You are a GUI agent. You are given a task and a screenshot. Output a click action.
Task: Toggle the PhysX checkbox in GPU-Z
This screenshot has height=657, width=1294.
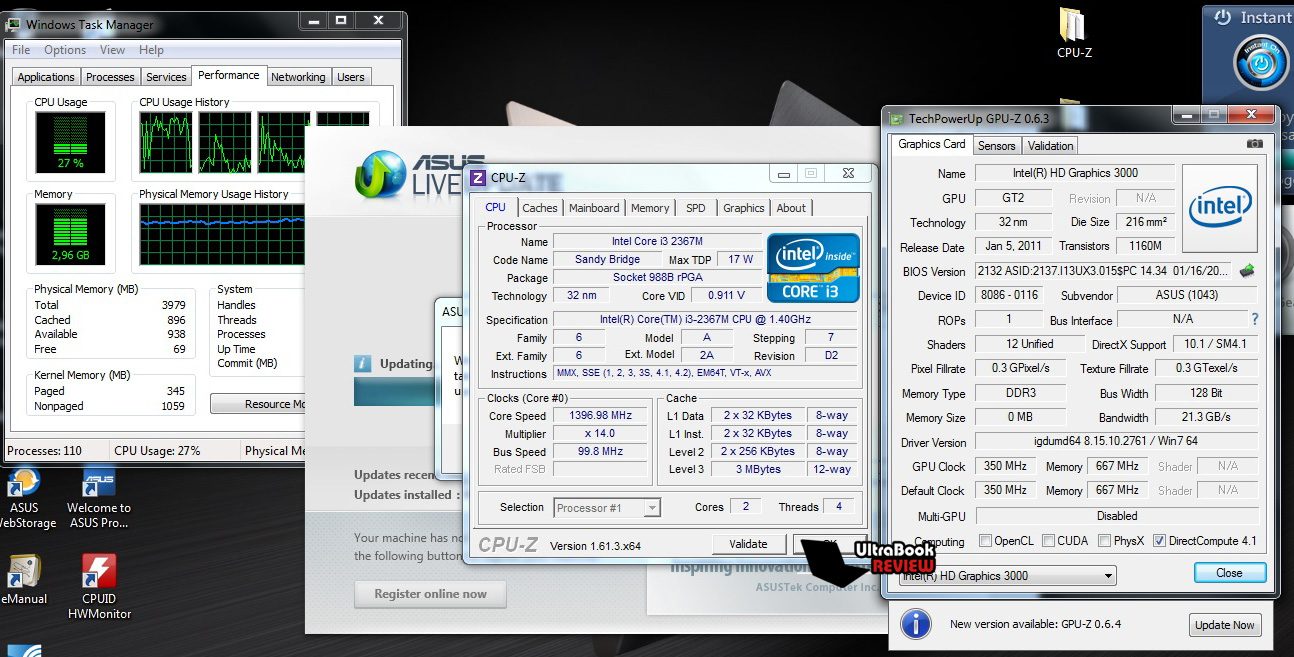tap(1104, 541)
